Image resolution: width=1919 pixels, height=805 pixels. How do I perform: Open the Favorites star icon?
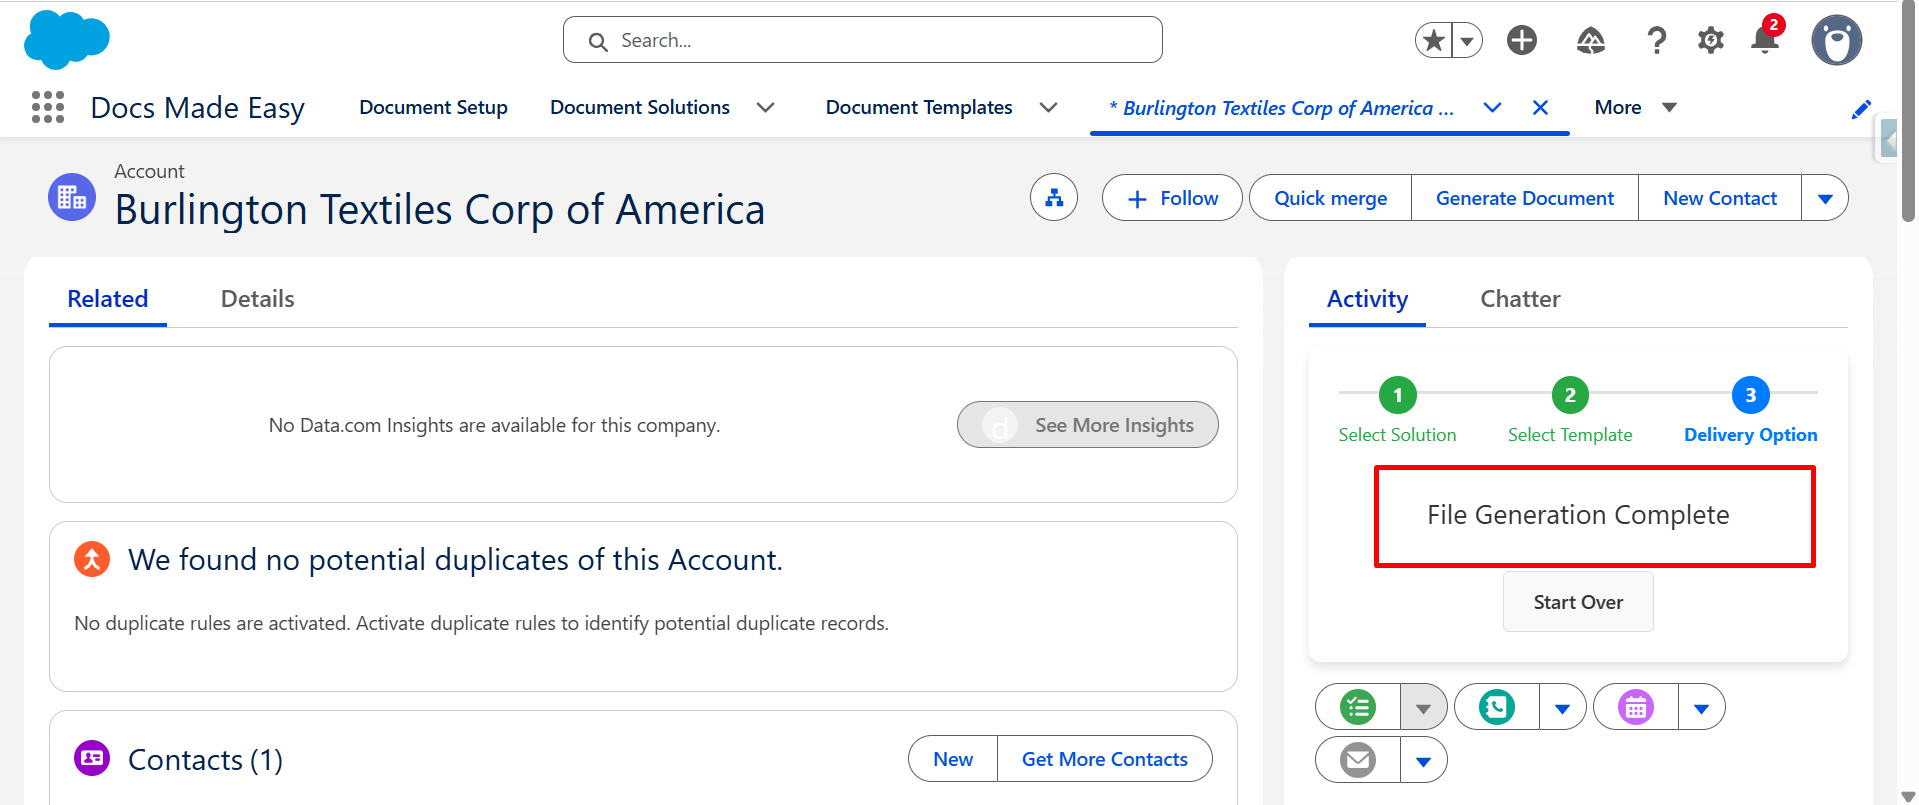(1434, 40)
